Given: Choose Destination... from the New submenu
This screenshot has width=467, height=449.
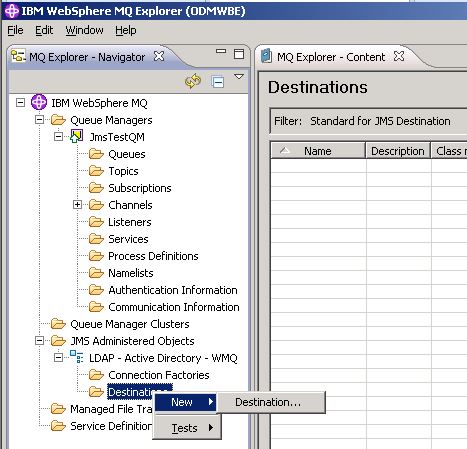Looking at the screenshot, I should 270,402.
